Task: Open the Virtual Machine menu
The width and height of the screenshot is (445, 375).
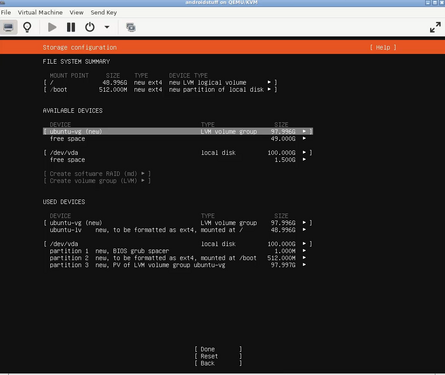Action: [x=40, y=13]
